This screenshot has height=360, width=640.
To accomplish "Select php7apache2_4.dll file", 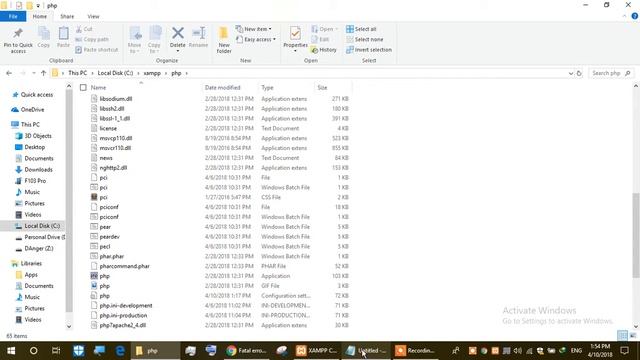I will pos(122,325).
